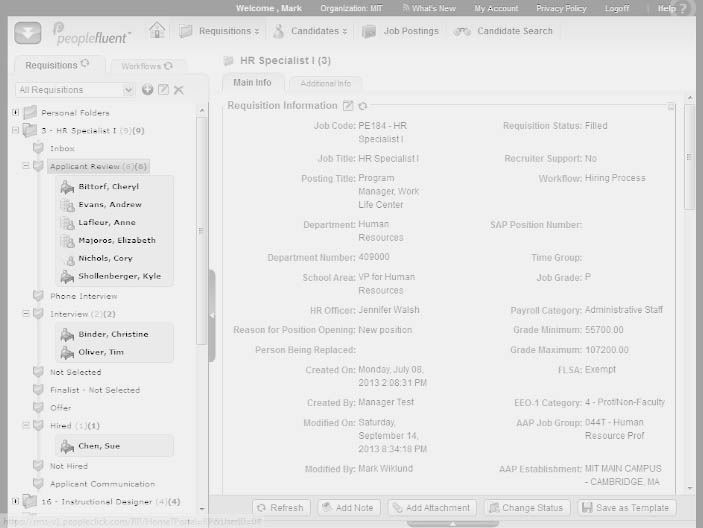Screen dimensions: 703x528
Task: Expand the Personal Folders tree node
Action: (x=16, y=112)
